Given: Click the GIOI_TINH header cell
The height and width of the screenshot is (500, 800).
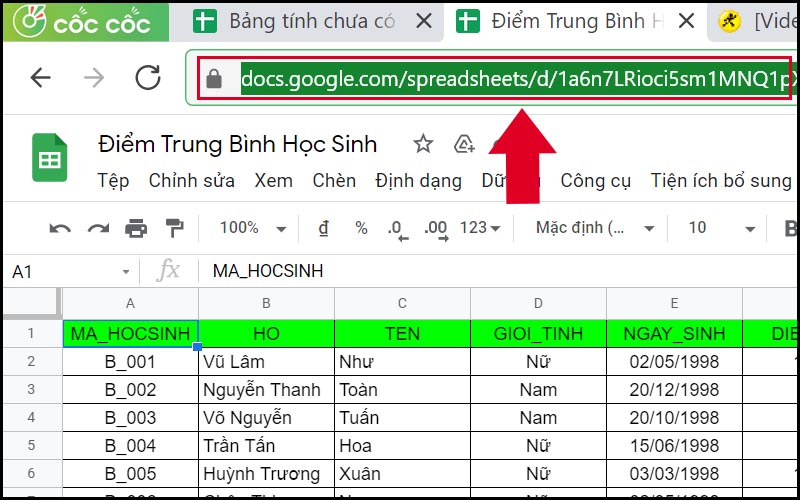Looking at the screenshot, I should (x=538, y=334).
